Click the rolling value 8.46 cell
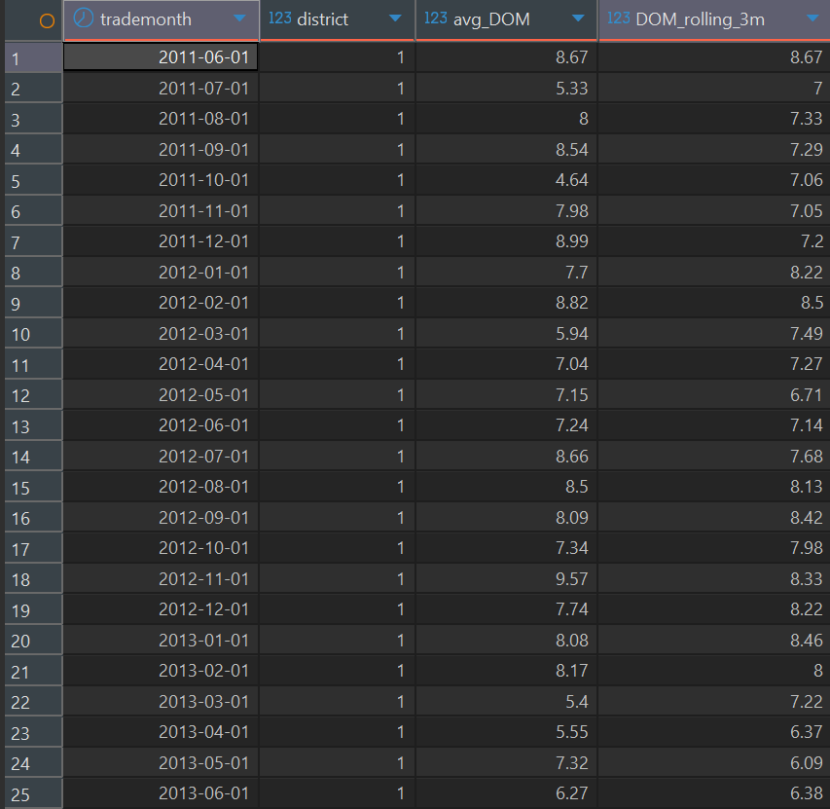This screenshot has width=830, height=809. (714, 640)
